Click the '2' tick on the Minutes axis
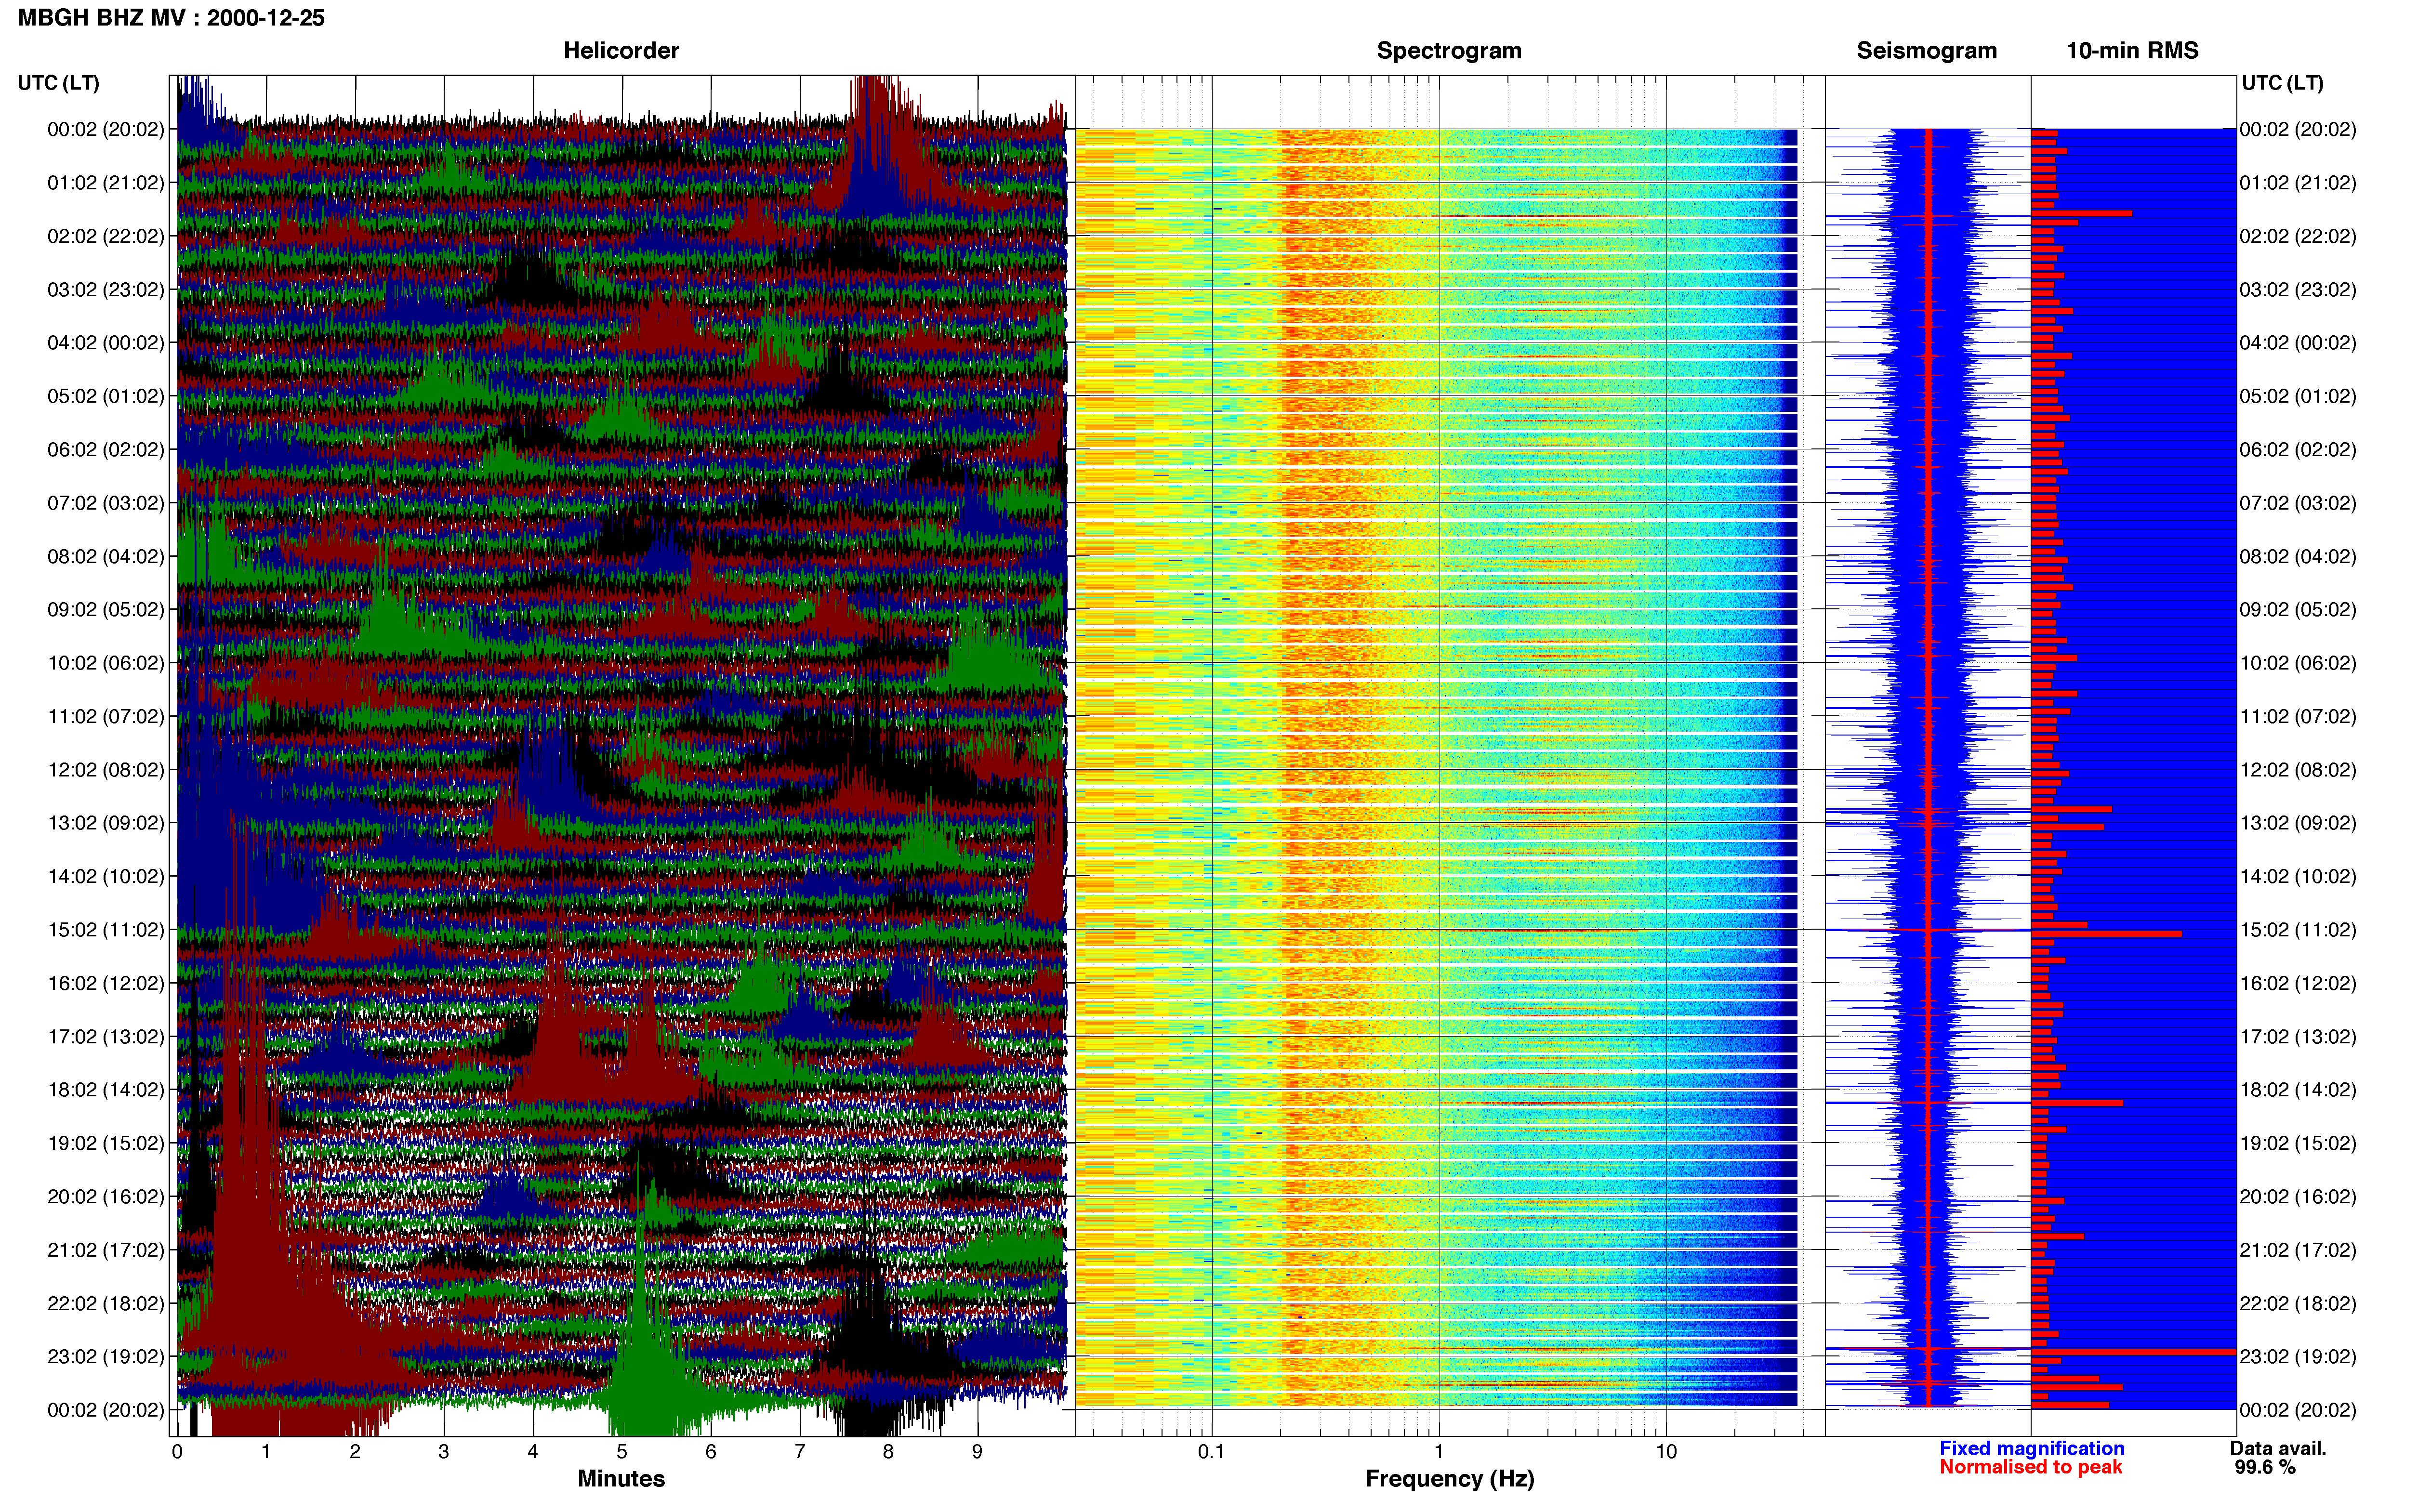 355,1451
